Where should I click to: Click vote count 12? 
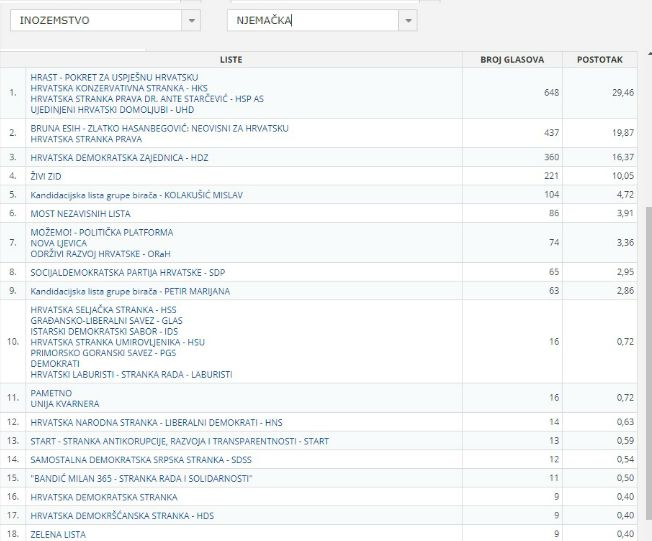[x=554, y=459]
